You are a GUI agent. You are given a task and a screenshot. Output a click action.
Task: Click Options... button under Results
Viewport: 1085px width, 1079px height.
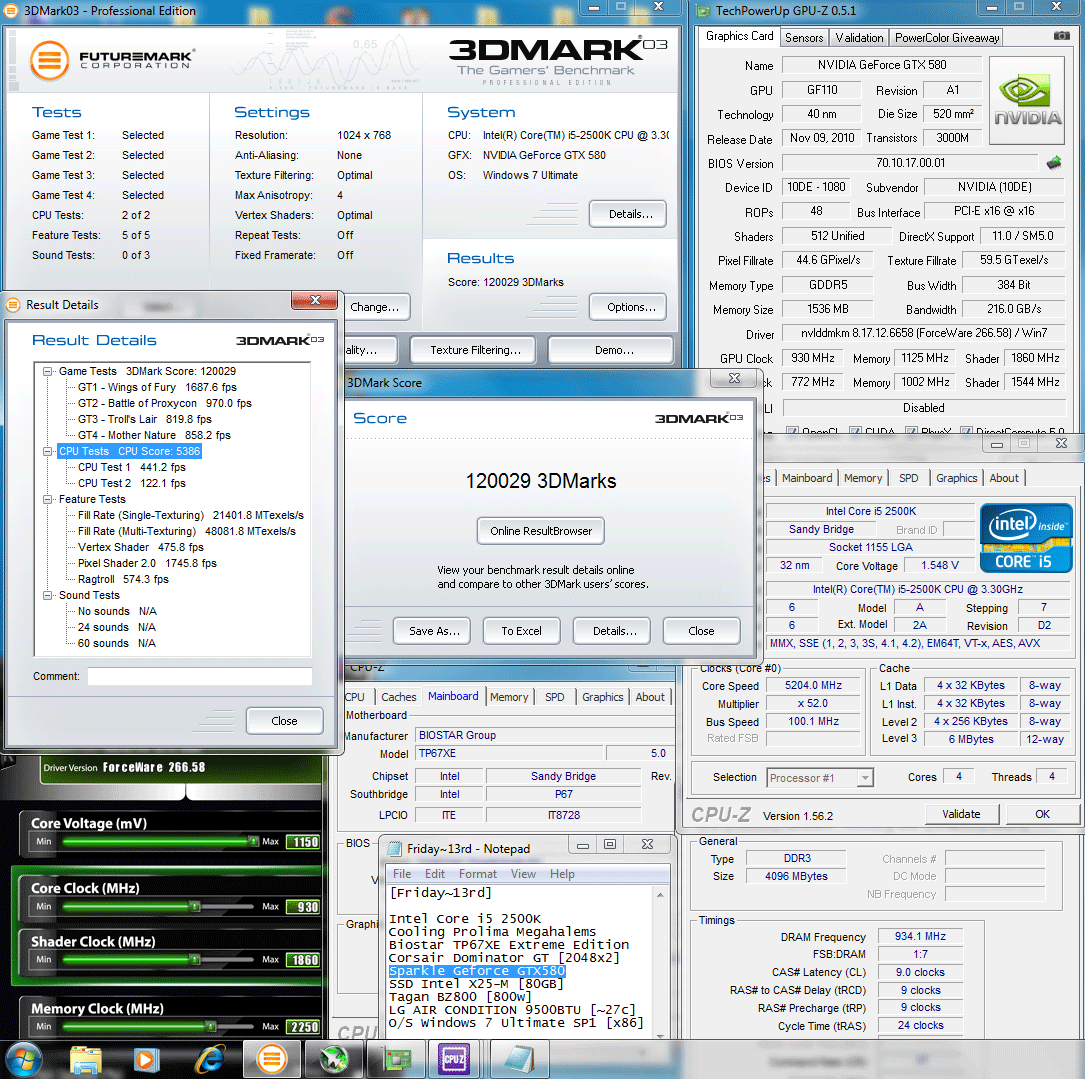click(630, 307)
